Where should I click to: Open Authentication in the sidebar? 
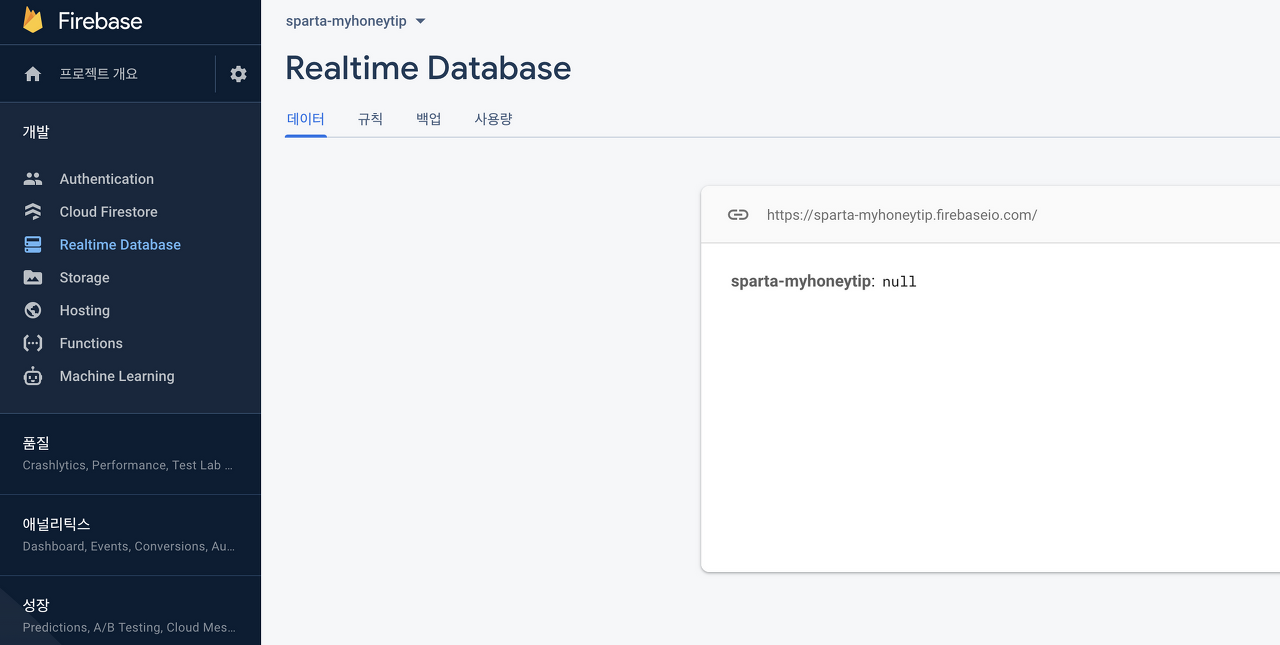point(107,179)
